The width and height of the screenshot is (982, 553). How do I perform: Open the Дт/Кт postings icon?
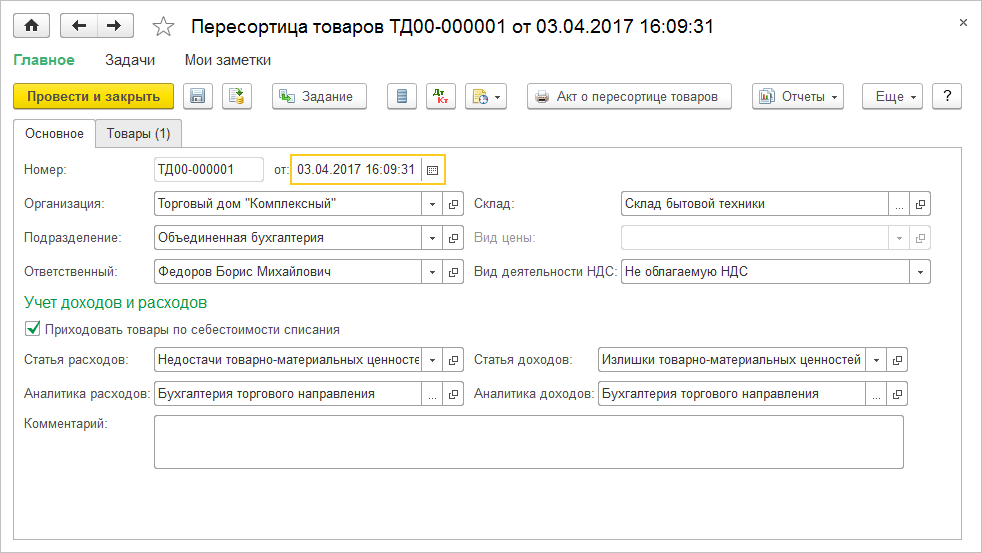pos(440,96)
